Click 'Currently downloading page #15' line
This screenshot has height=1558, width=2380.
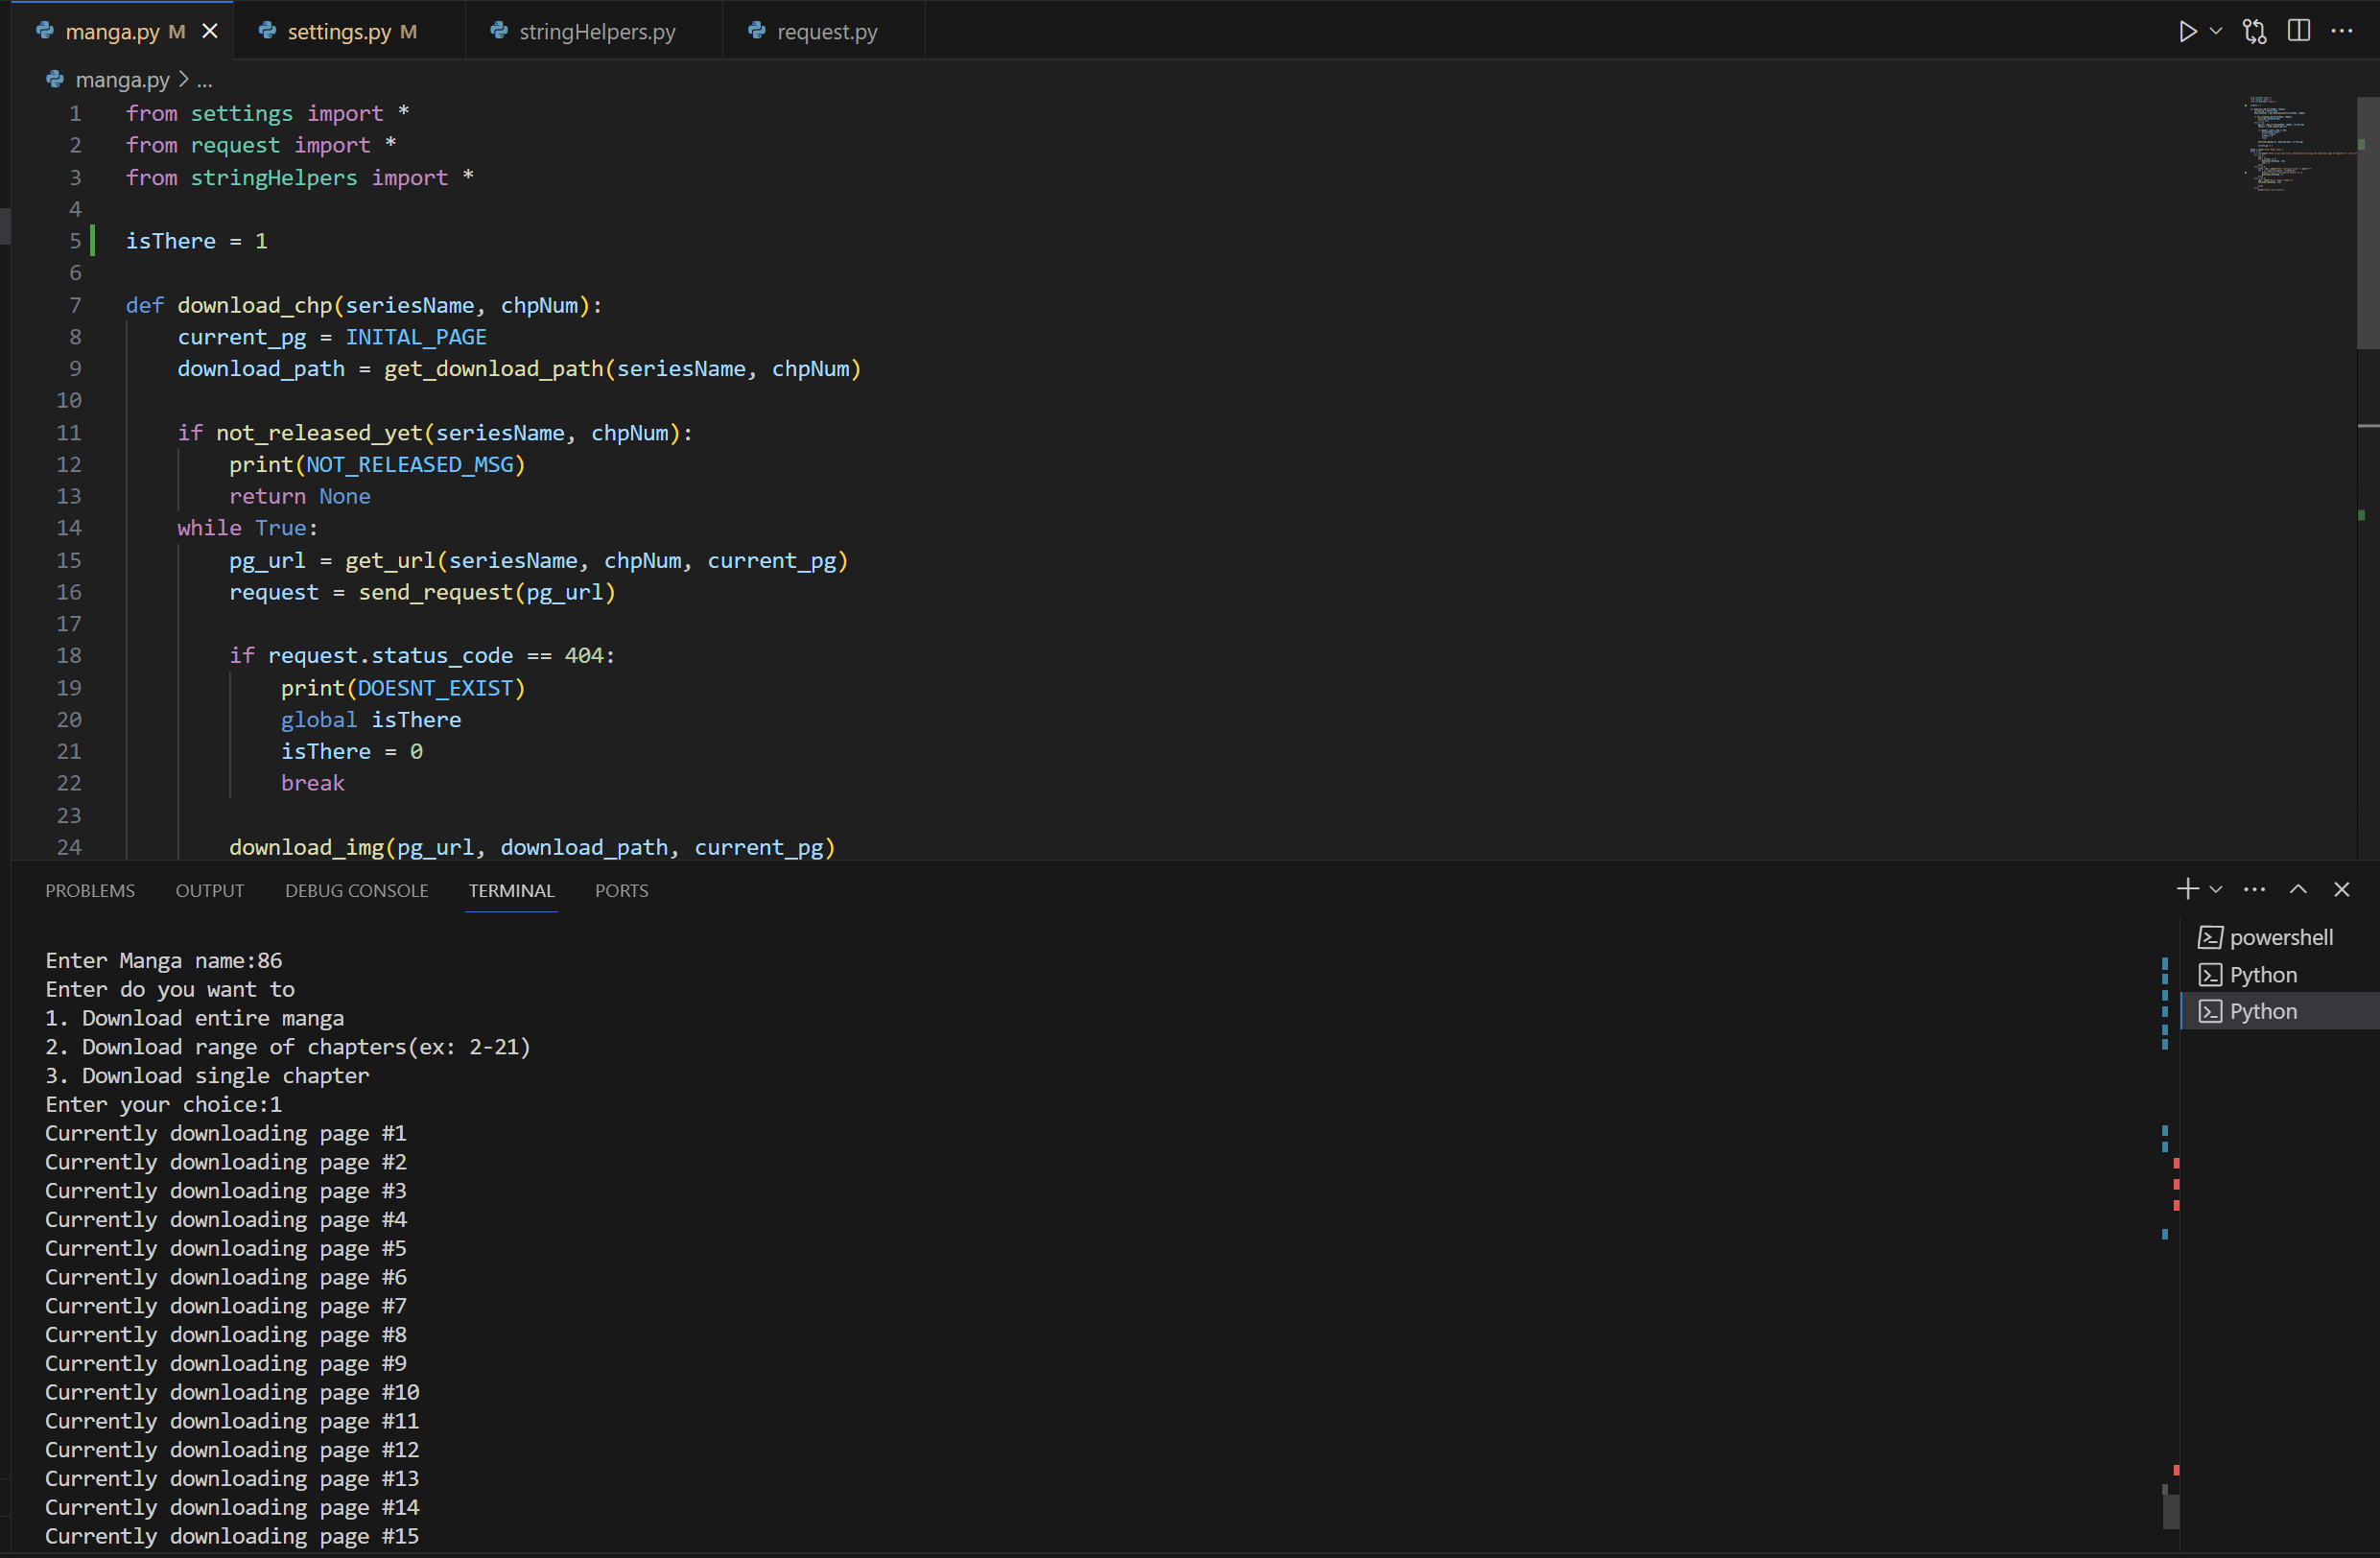point(232,1536)
